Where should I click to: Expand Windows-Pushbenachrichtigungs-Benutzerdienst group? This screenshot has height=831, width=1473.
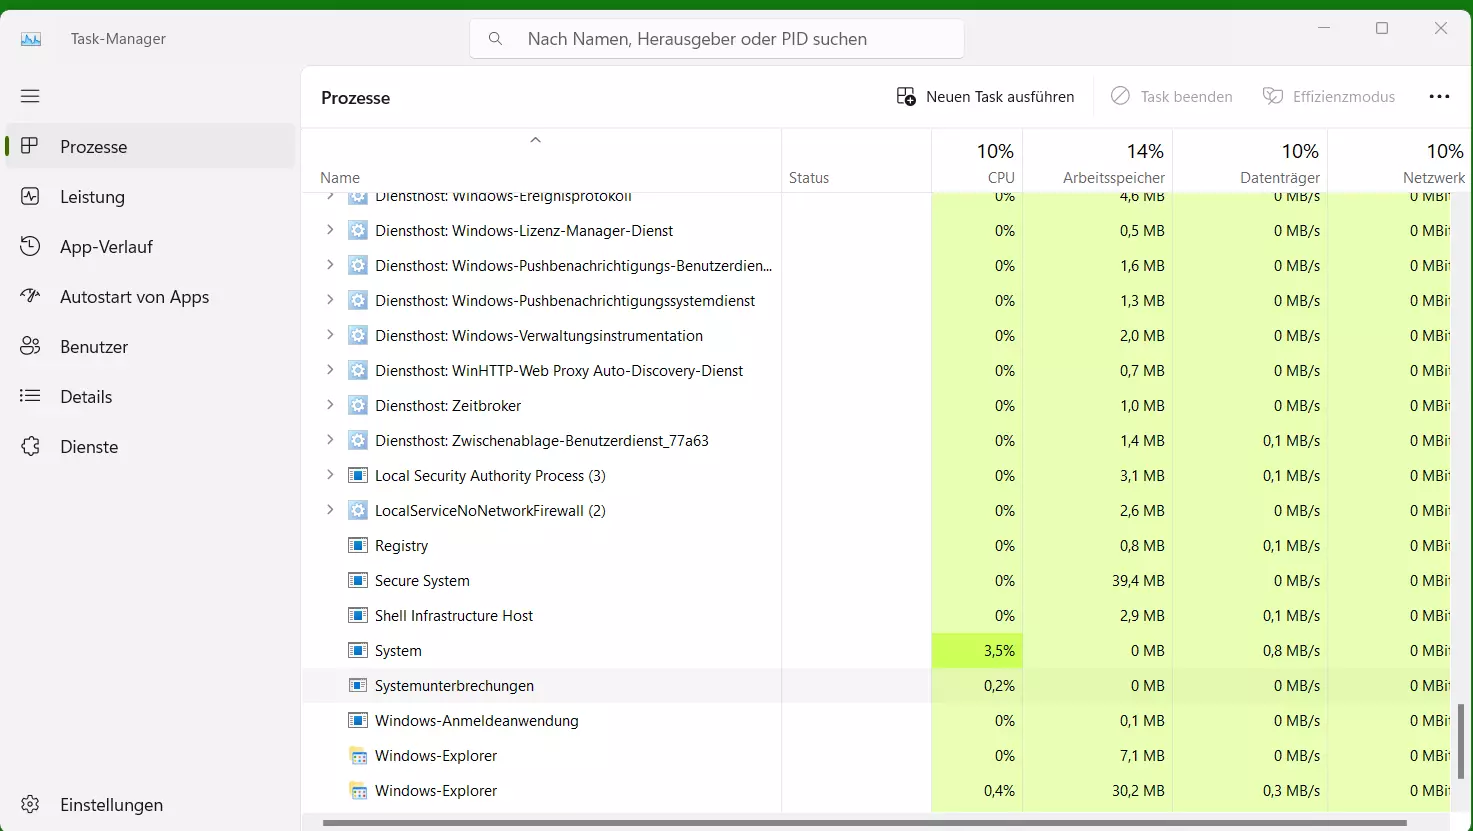tap(330, 265)
